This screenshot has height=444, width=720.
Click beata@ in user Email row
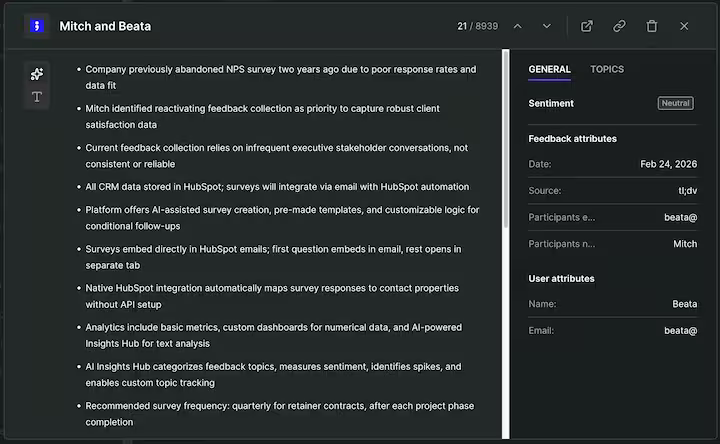[681, 331]
